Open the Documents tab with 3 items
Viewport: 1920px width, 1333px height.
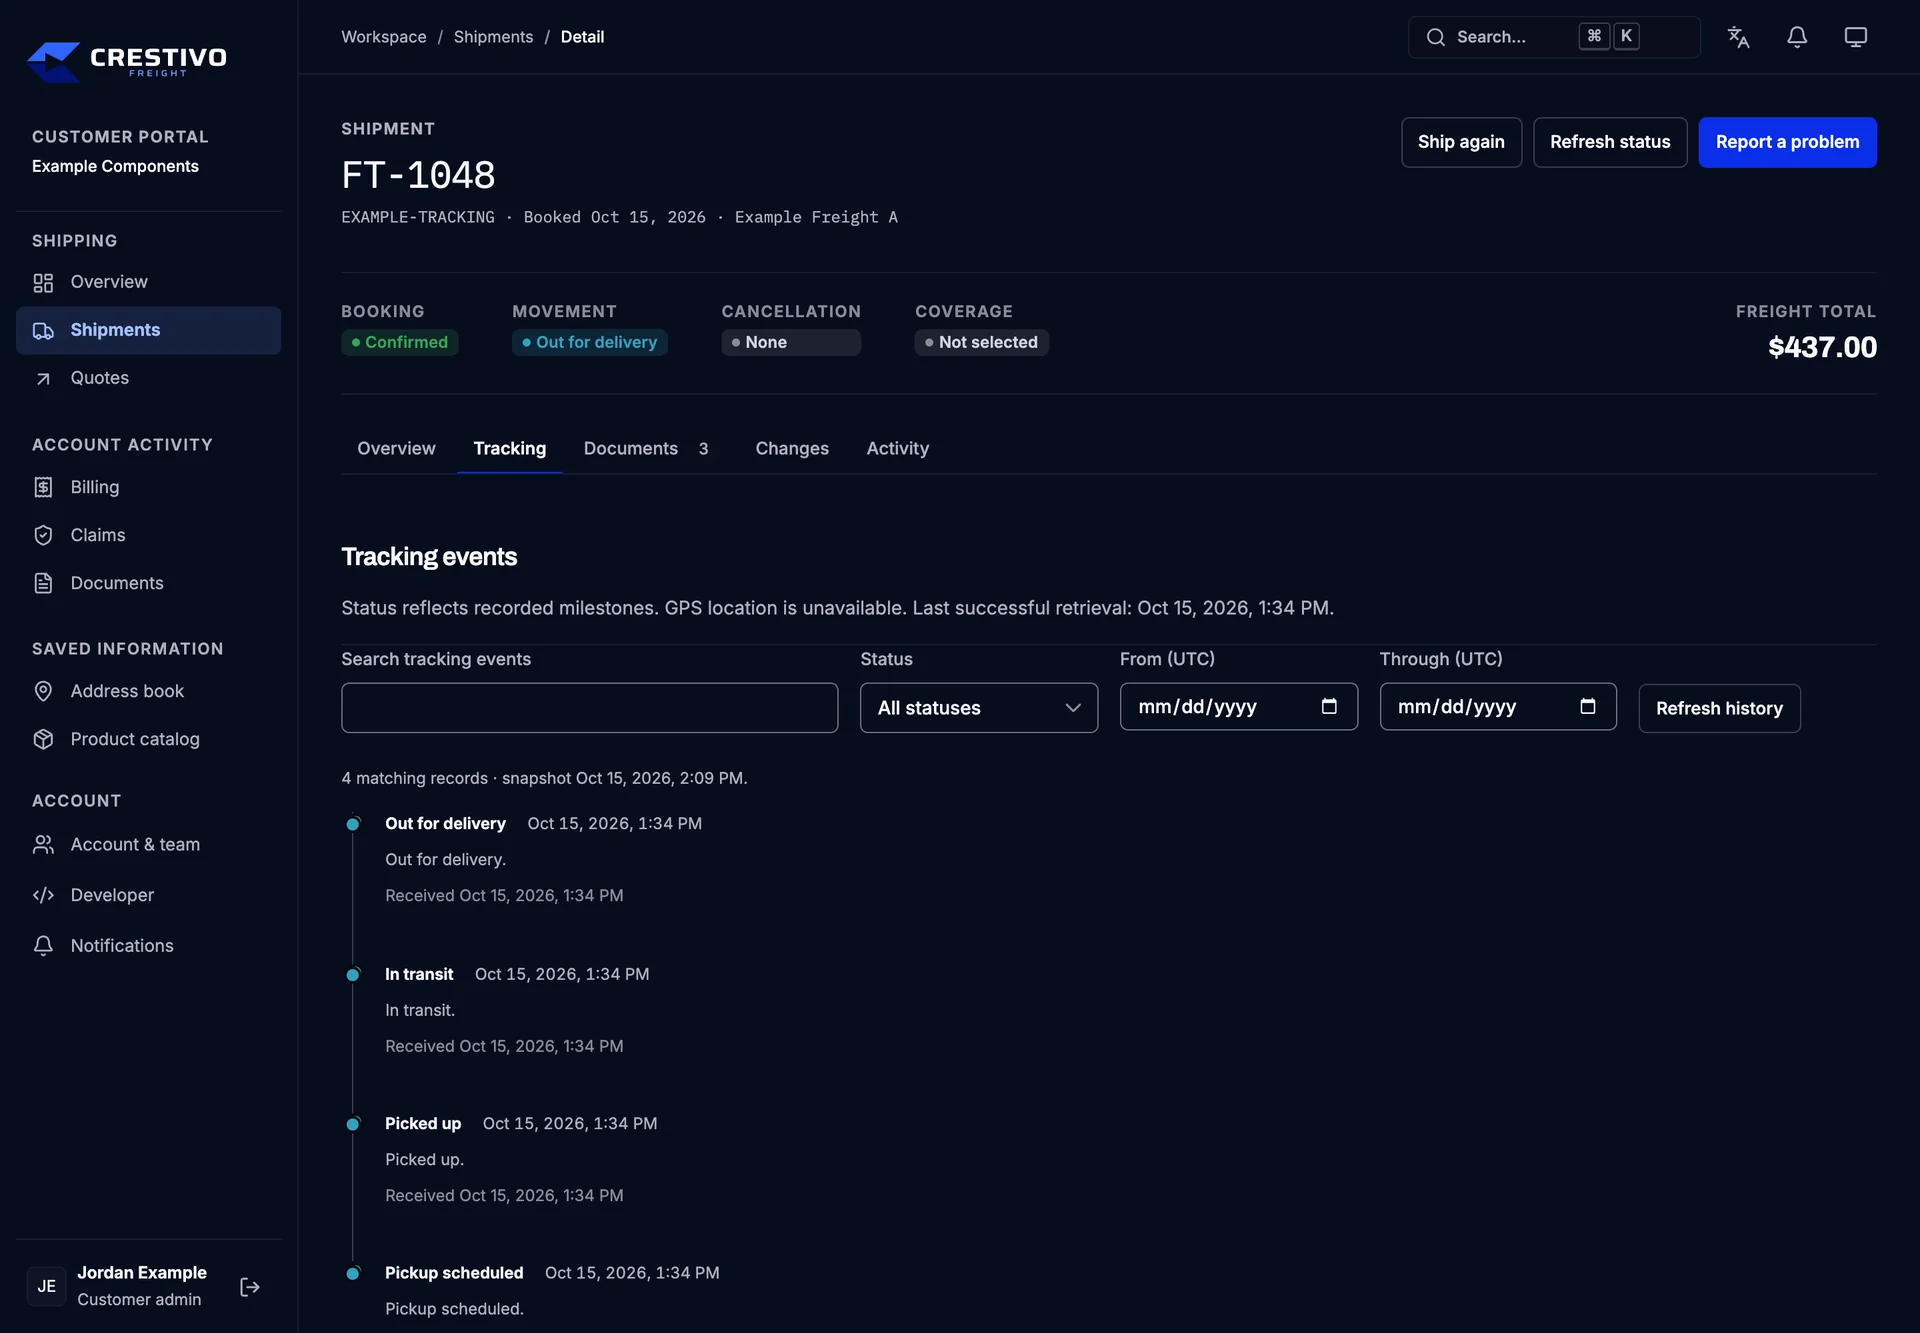[x=646, y=449]
